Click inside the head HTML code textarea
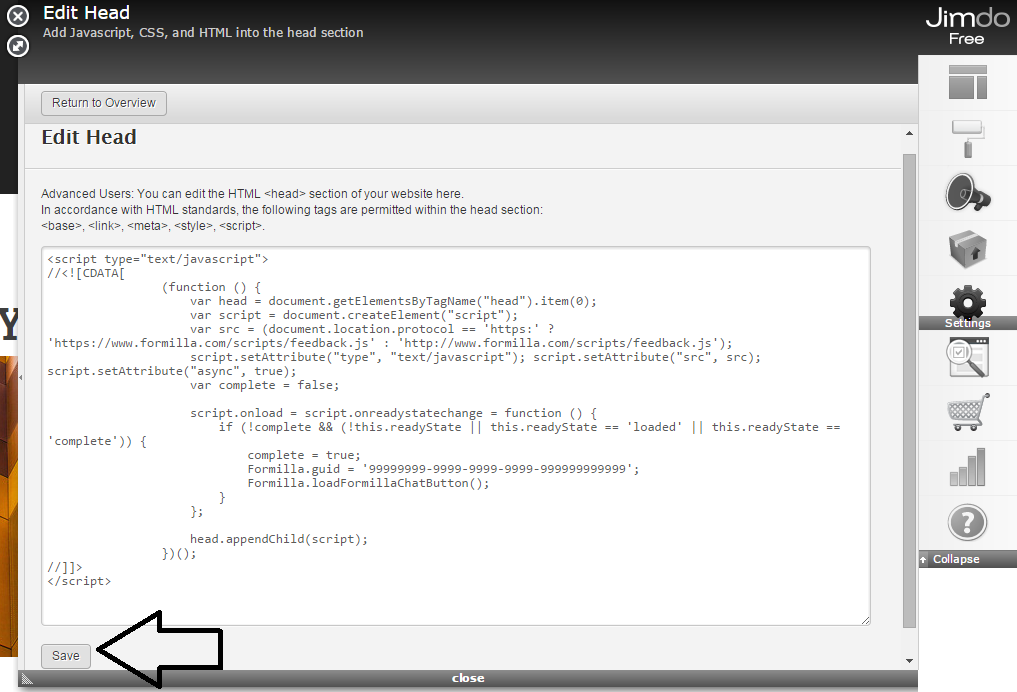 coord(455,436)
